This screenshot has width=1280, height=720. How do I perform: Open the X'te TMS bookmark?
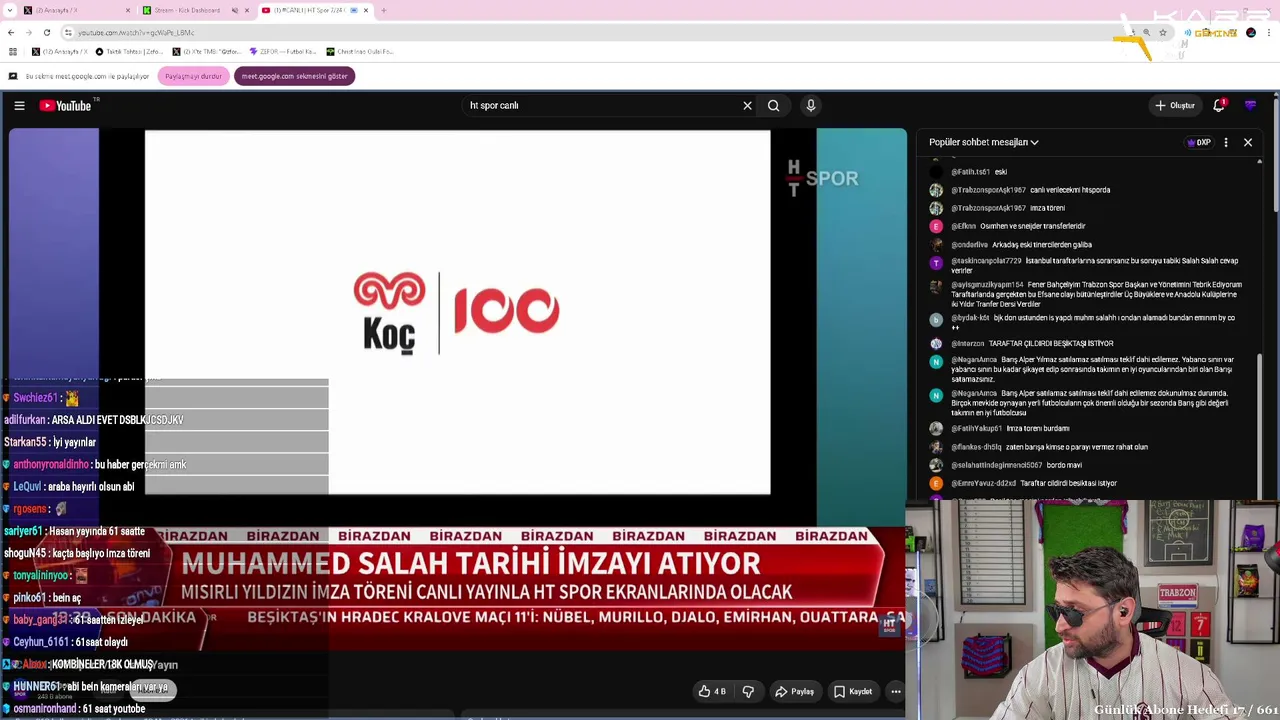tap(207, 51)
